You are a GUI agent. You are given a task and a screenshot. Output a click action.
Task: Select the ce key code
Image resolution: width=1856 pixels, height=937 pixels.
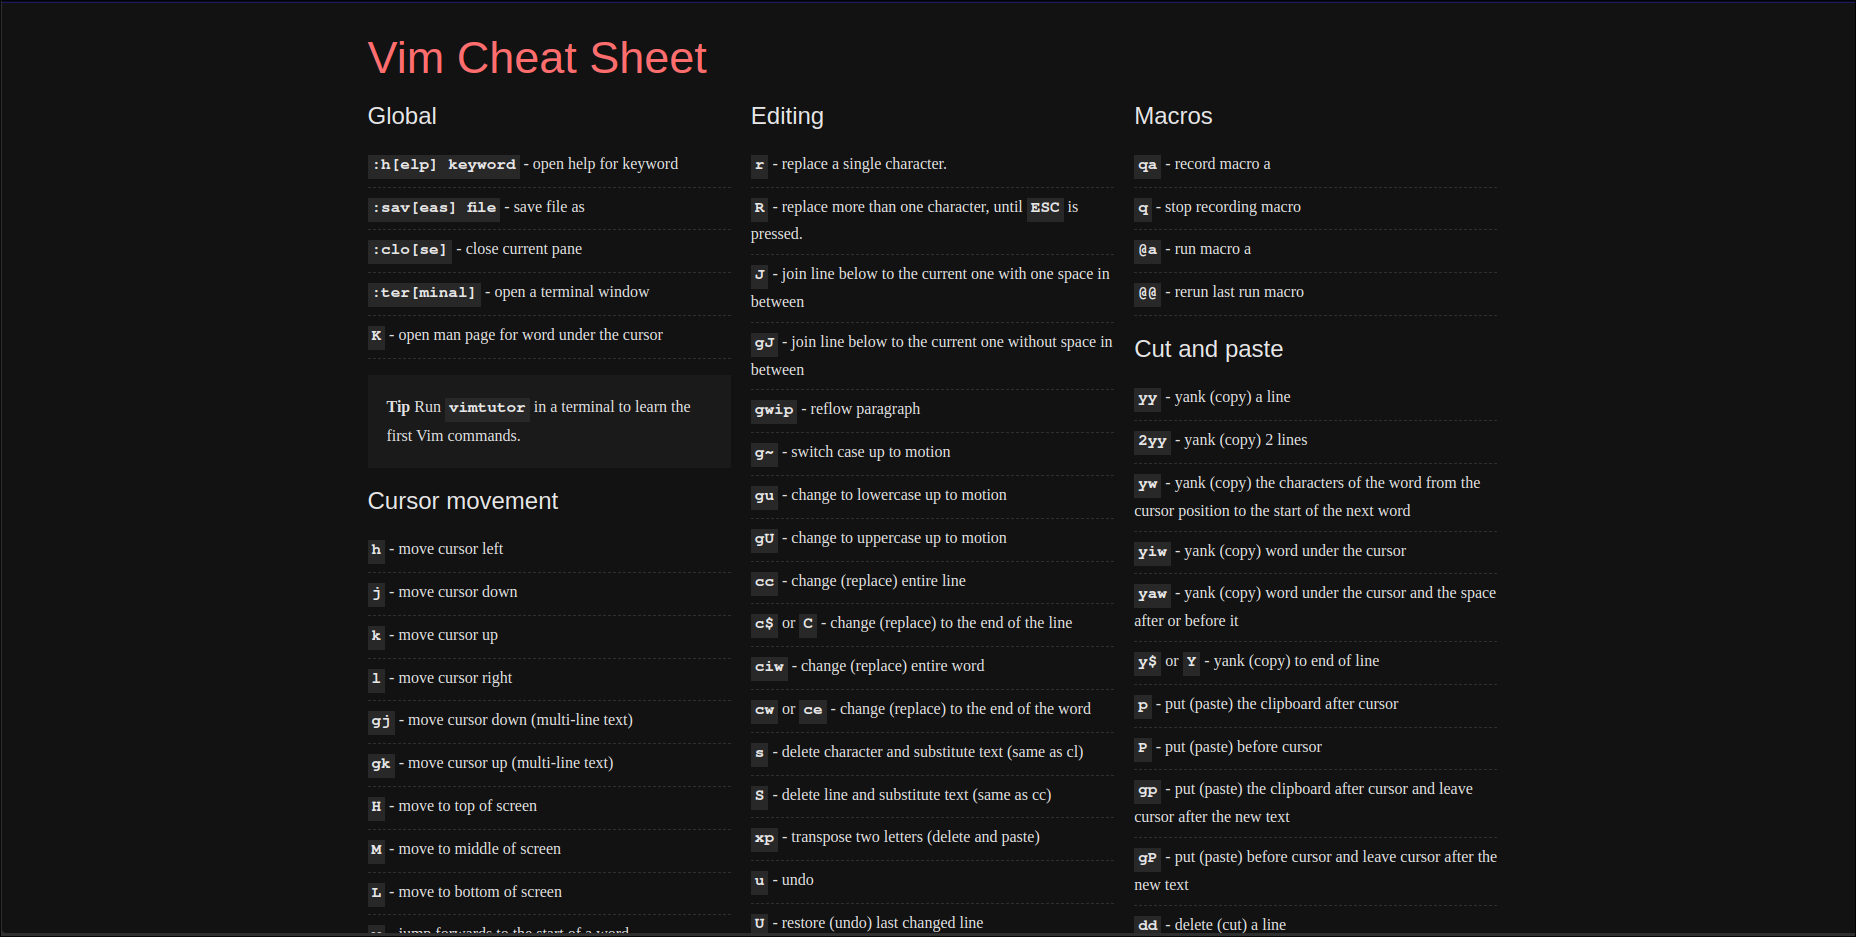(813, 710)
